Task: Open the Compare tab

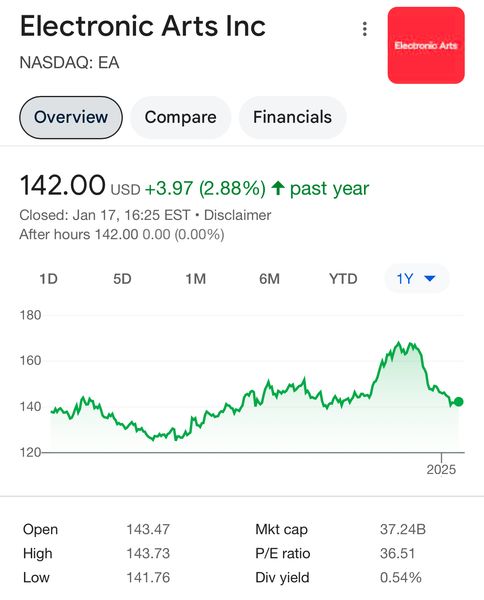Action: [180, 117]
